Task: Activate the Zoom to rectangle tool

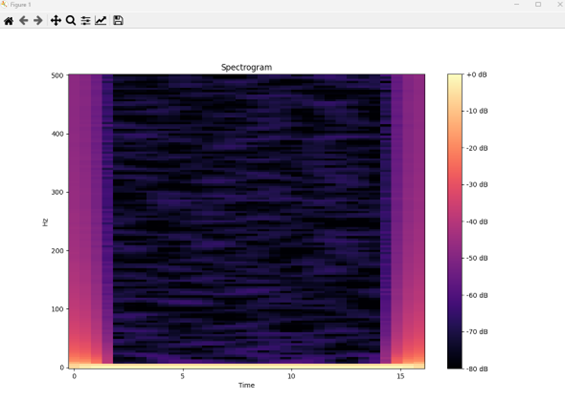Action: pos(71,21)
